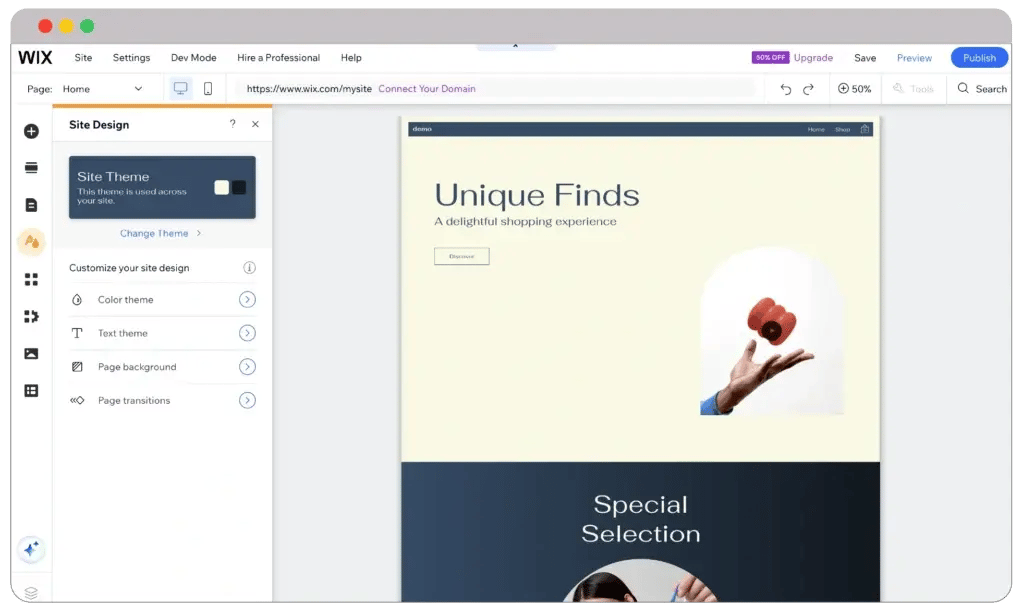The image size is (1024, 615).
Task: Open the Media image icon in sidebar
Action: [x=31, y=353]
